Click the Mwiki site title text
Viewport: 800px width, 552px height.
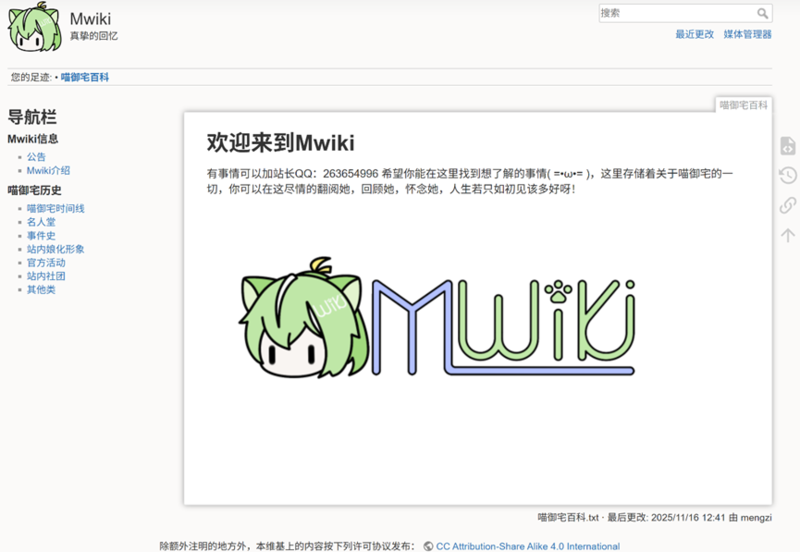tap(90, 19)
